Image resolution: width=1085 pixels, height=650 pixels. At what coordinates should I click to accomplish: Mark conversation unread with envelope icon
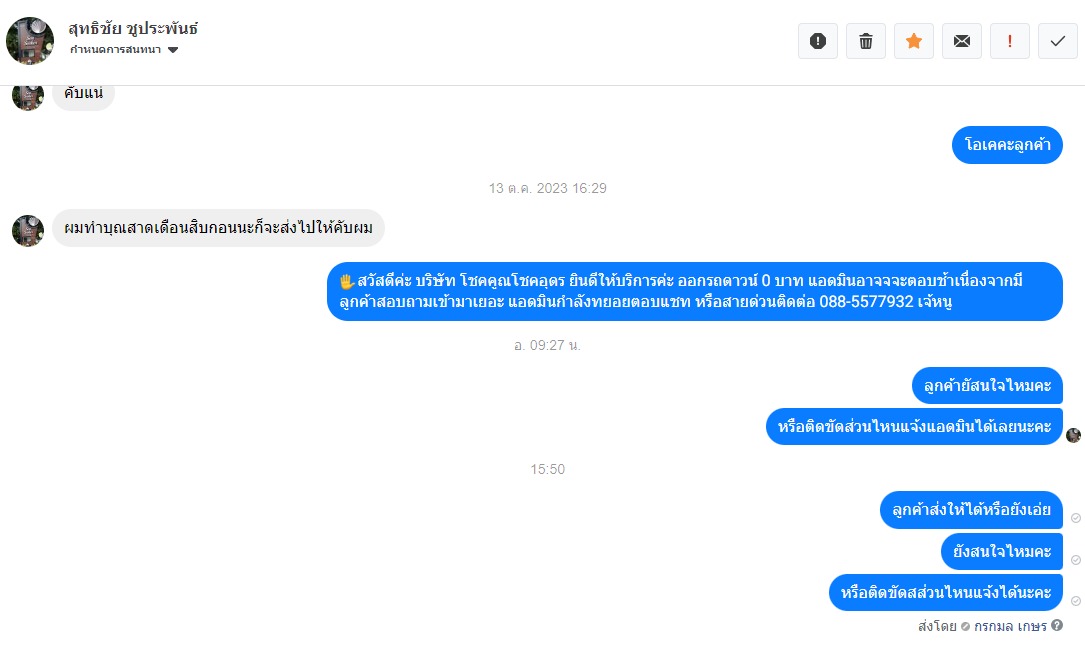coord(962,41)
